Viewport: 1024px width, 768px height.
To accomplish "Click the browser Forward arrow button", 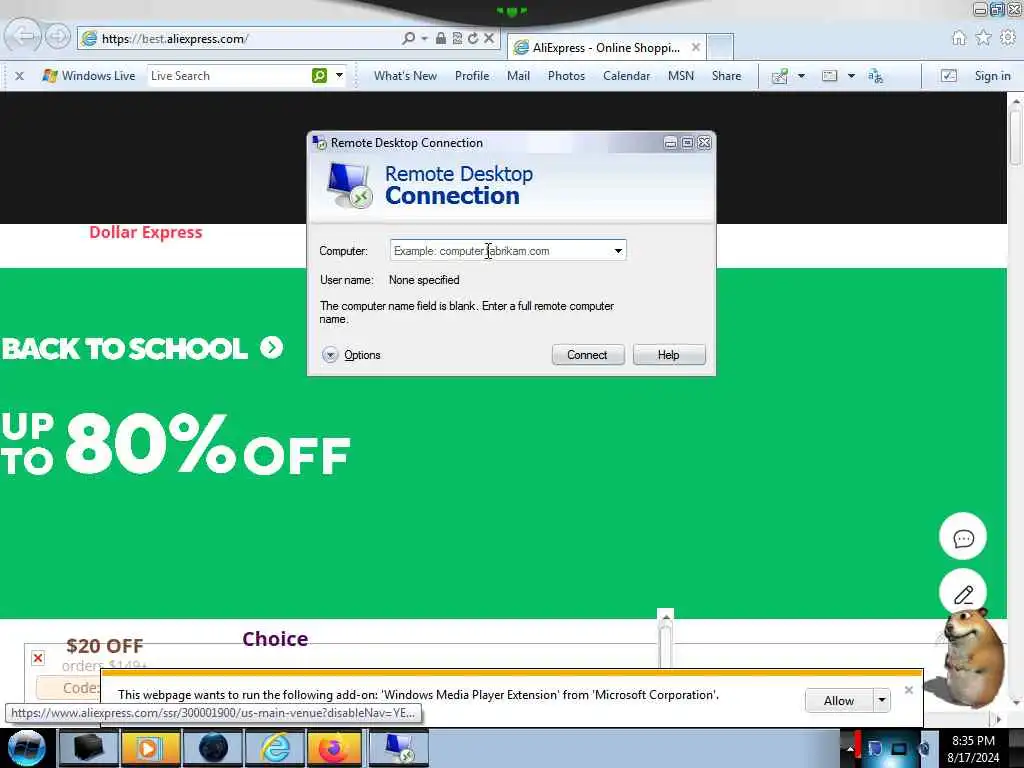I will click(x=57, y=37).
